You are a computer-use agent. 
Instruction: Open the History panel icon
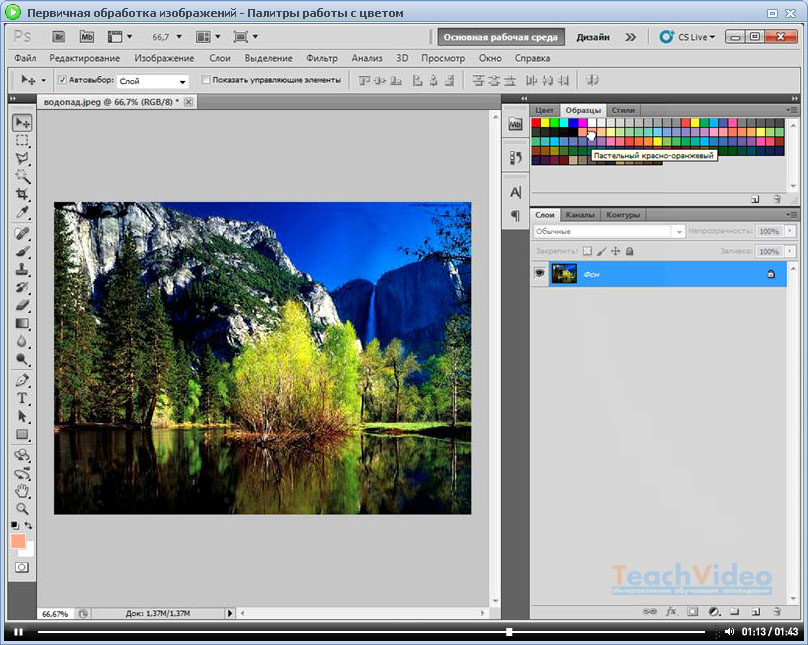click(515, 157)
